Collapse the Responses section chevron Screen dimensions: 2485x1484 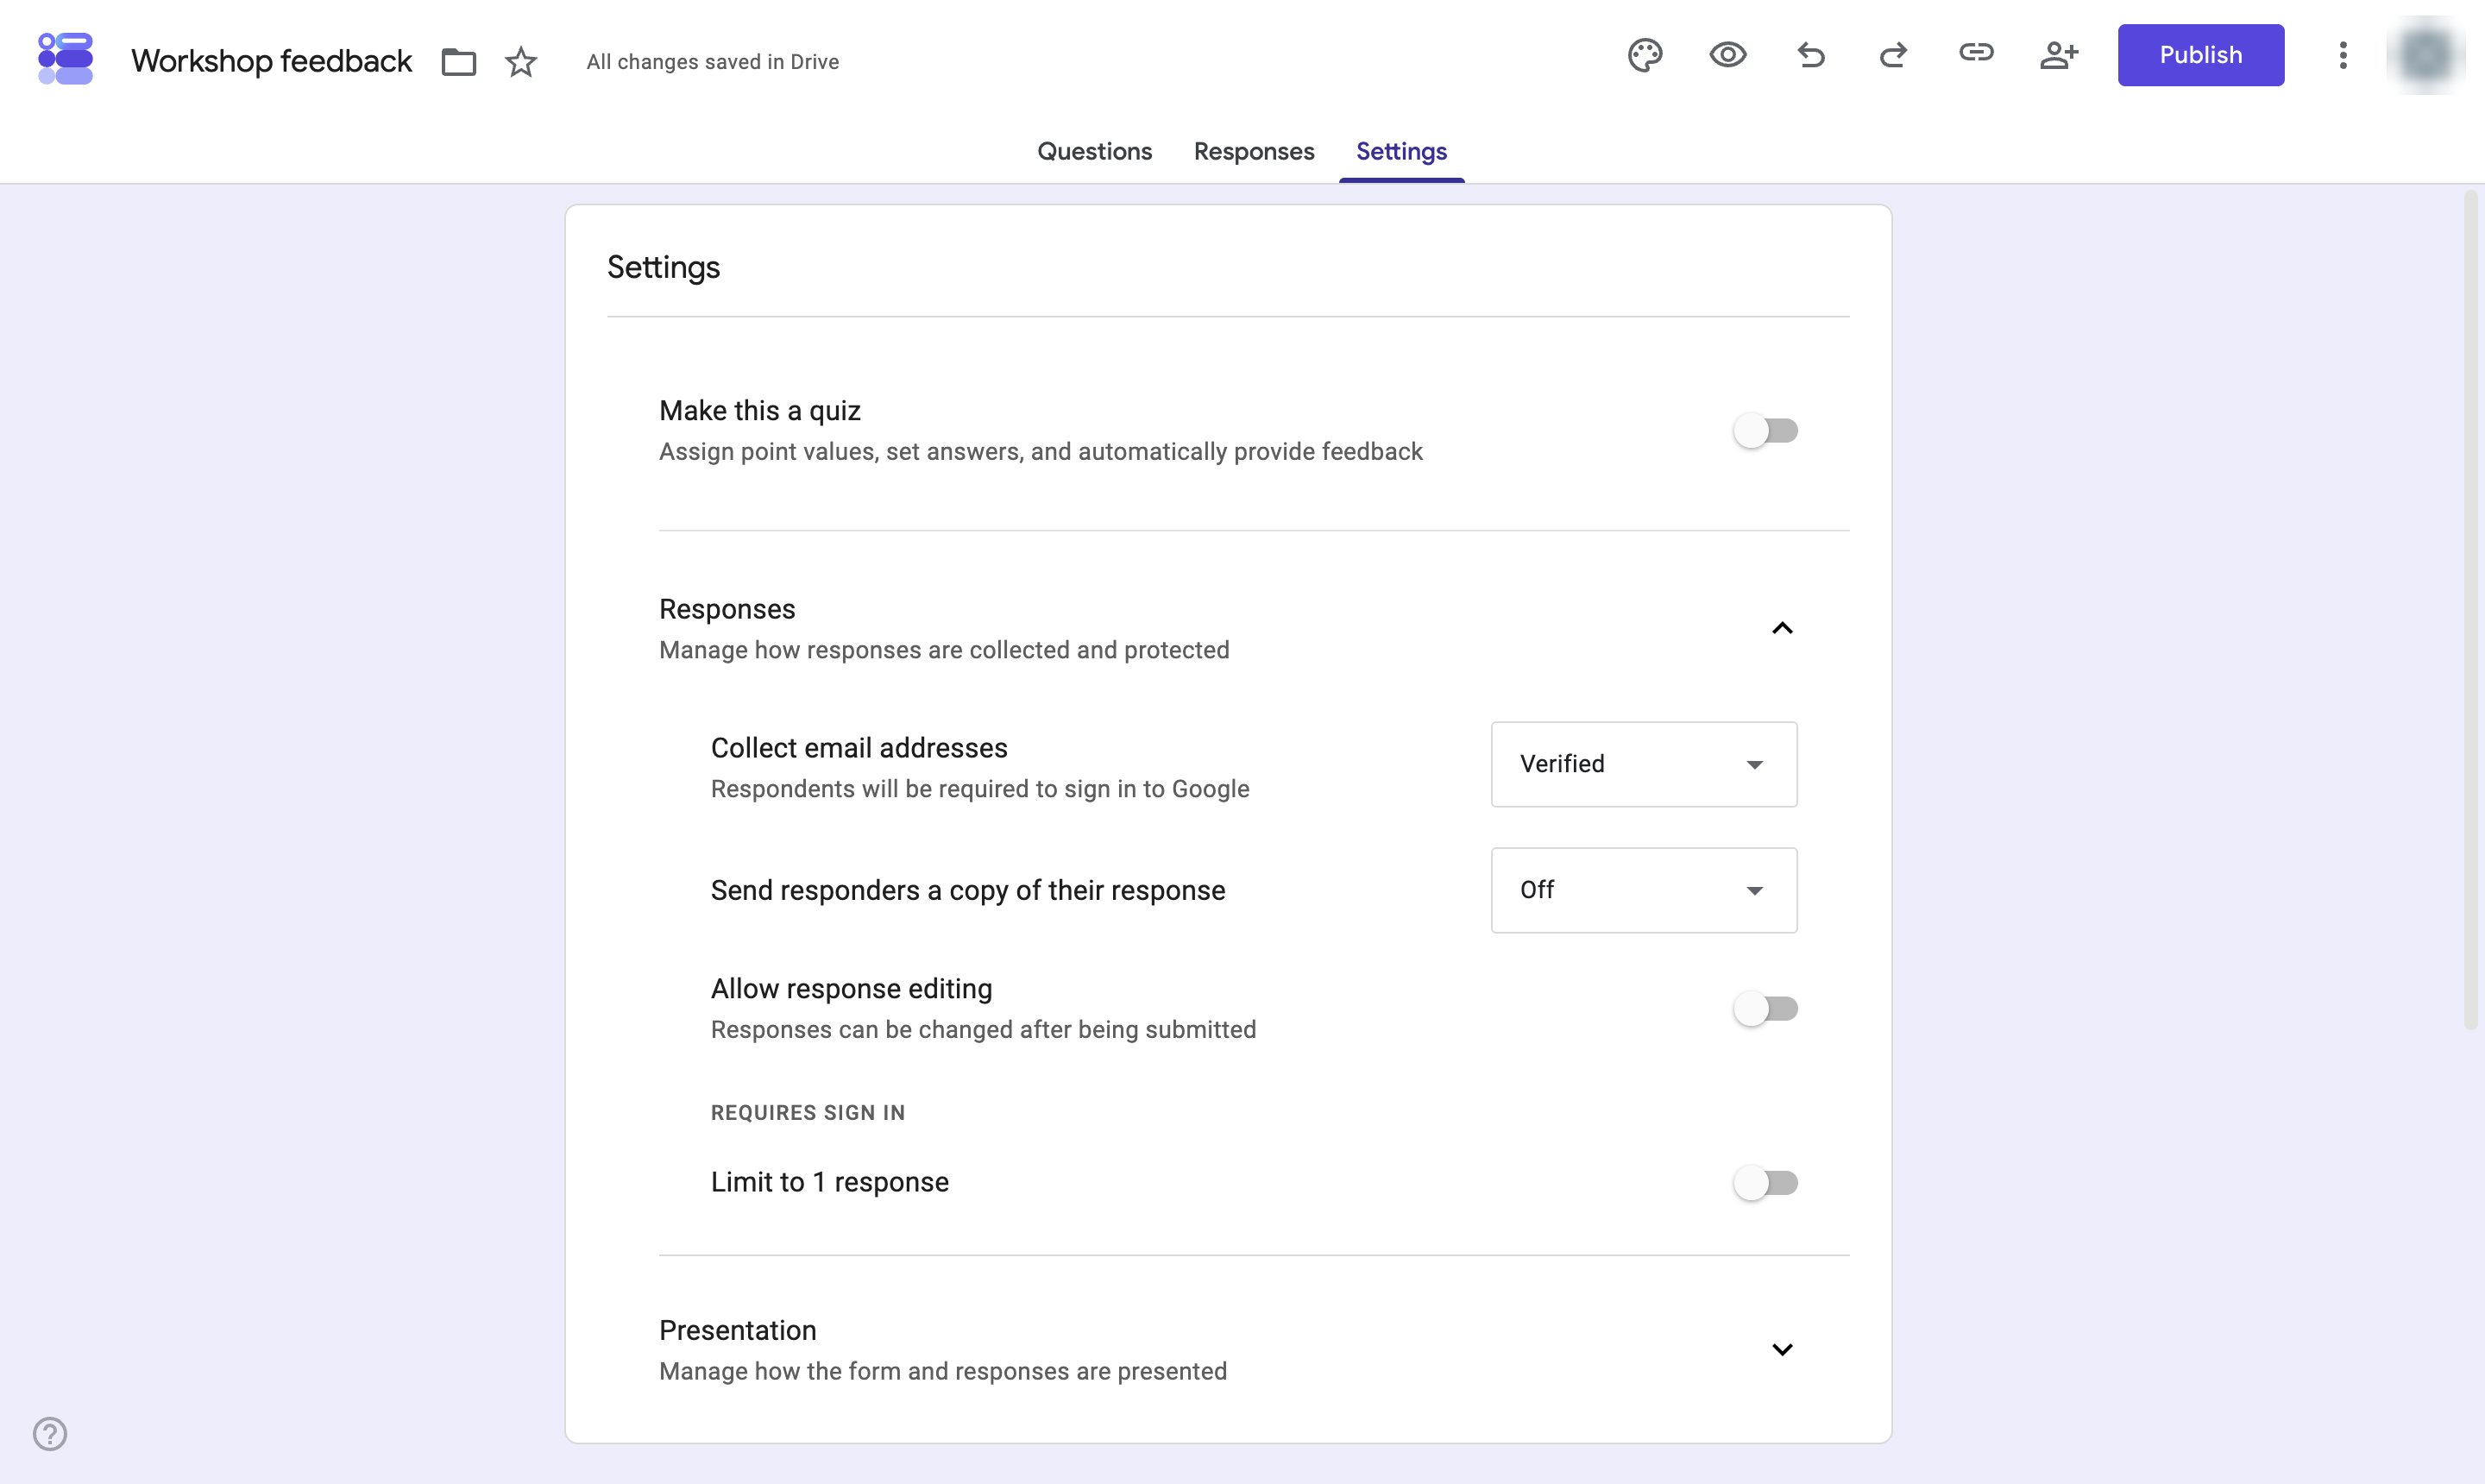[1782, 629]
